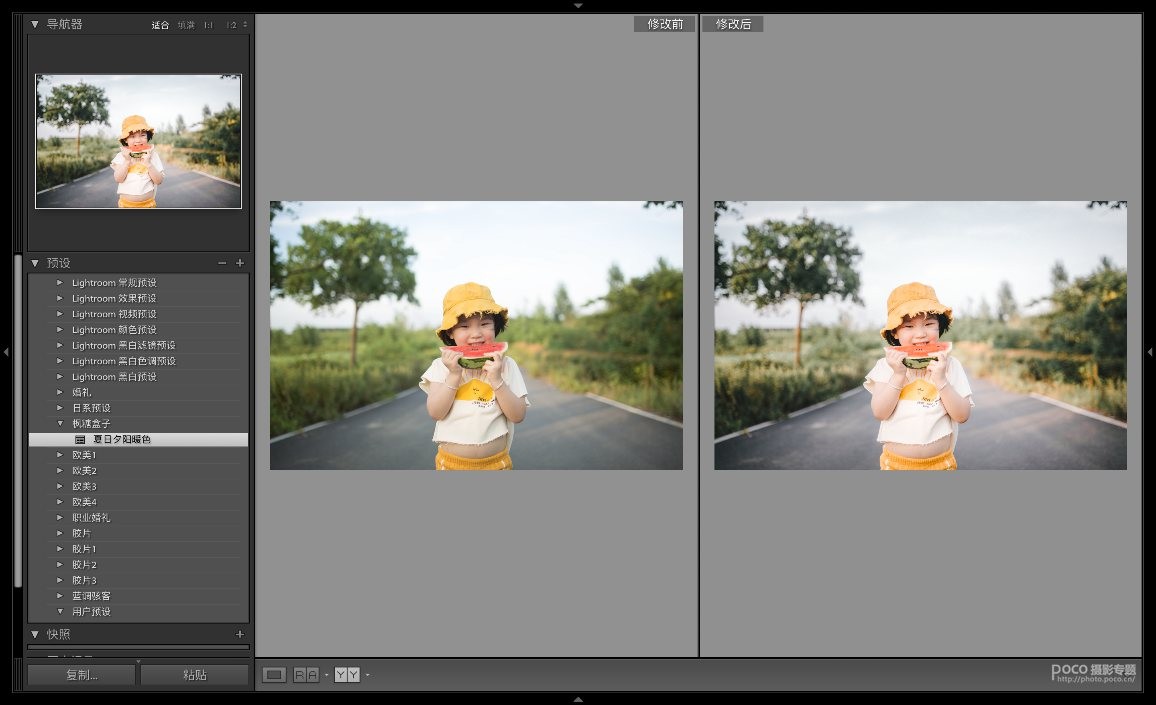Add a new preset with plus icon

[x=240, y=263]
